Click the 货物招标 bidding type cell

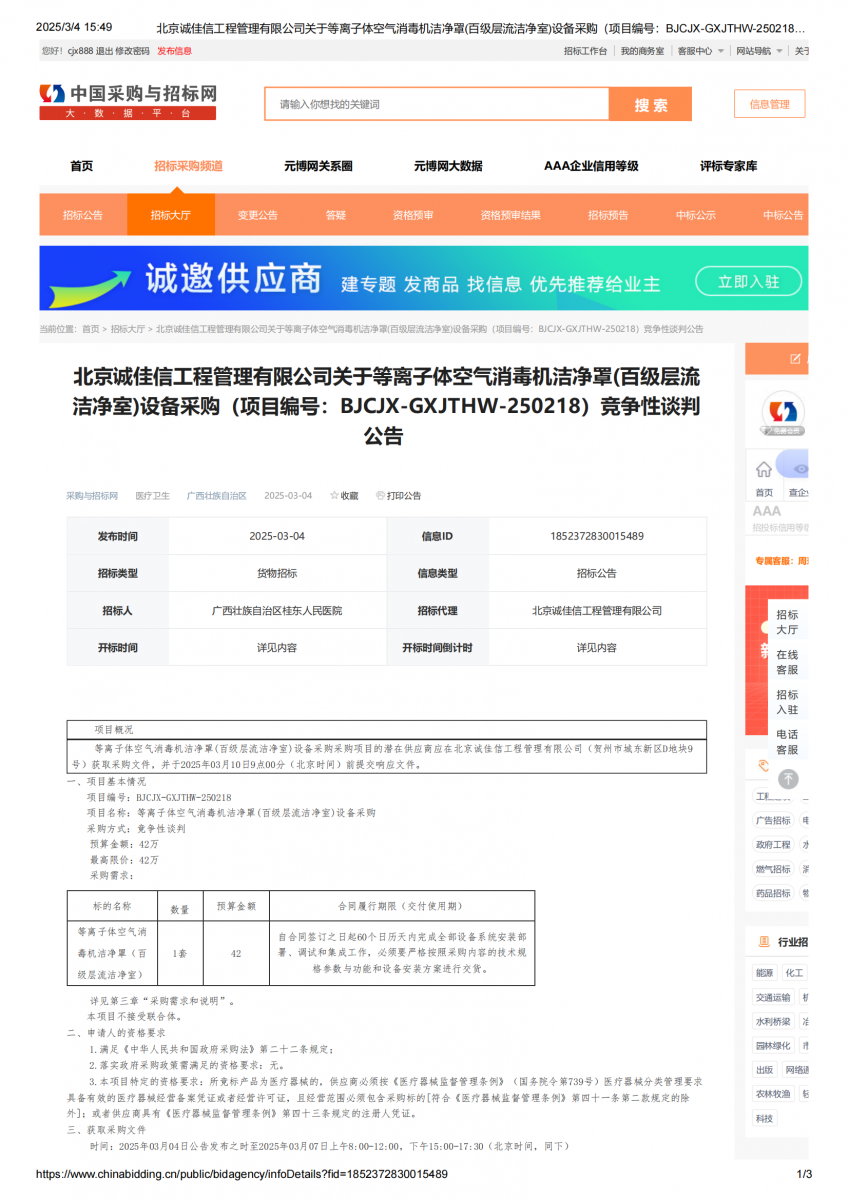tap(277, 573)
